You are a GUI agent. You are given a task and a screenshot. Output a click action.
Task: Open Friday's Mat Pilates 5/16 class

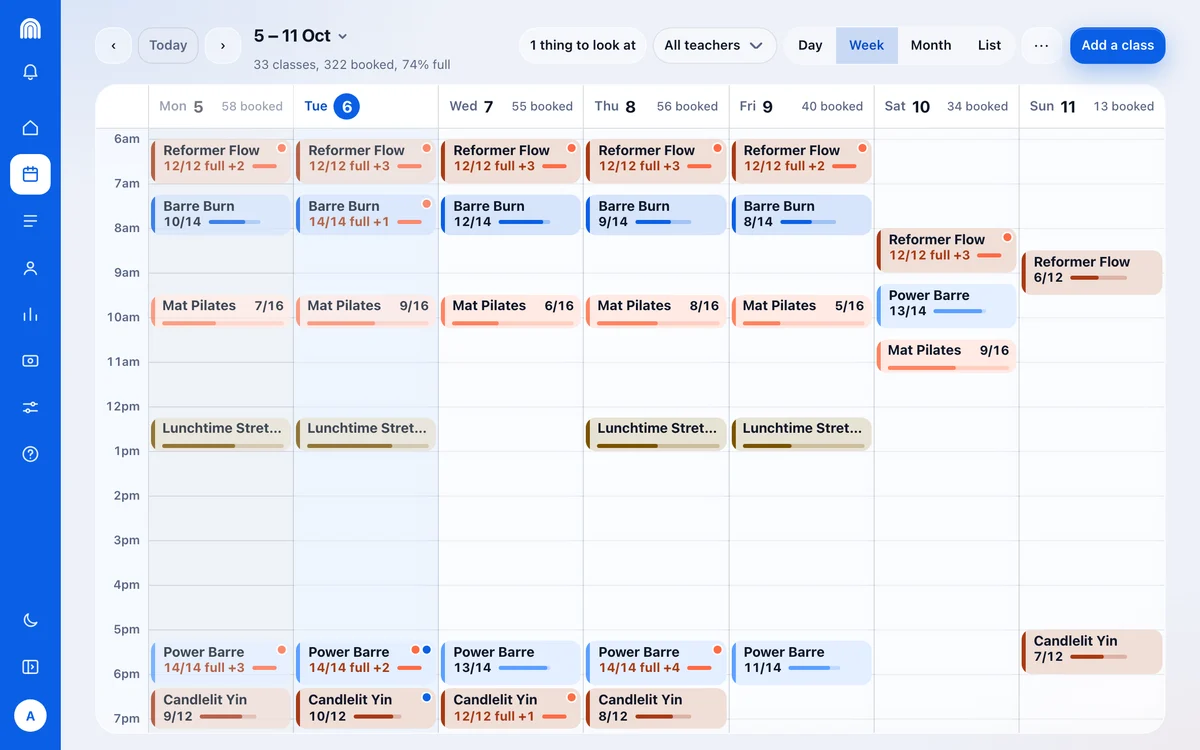(801, 311)
